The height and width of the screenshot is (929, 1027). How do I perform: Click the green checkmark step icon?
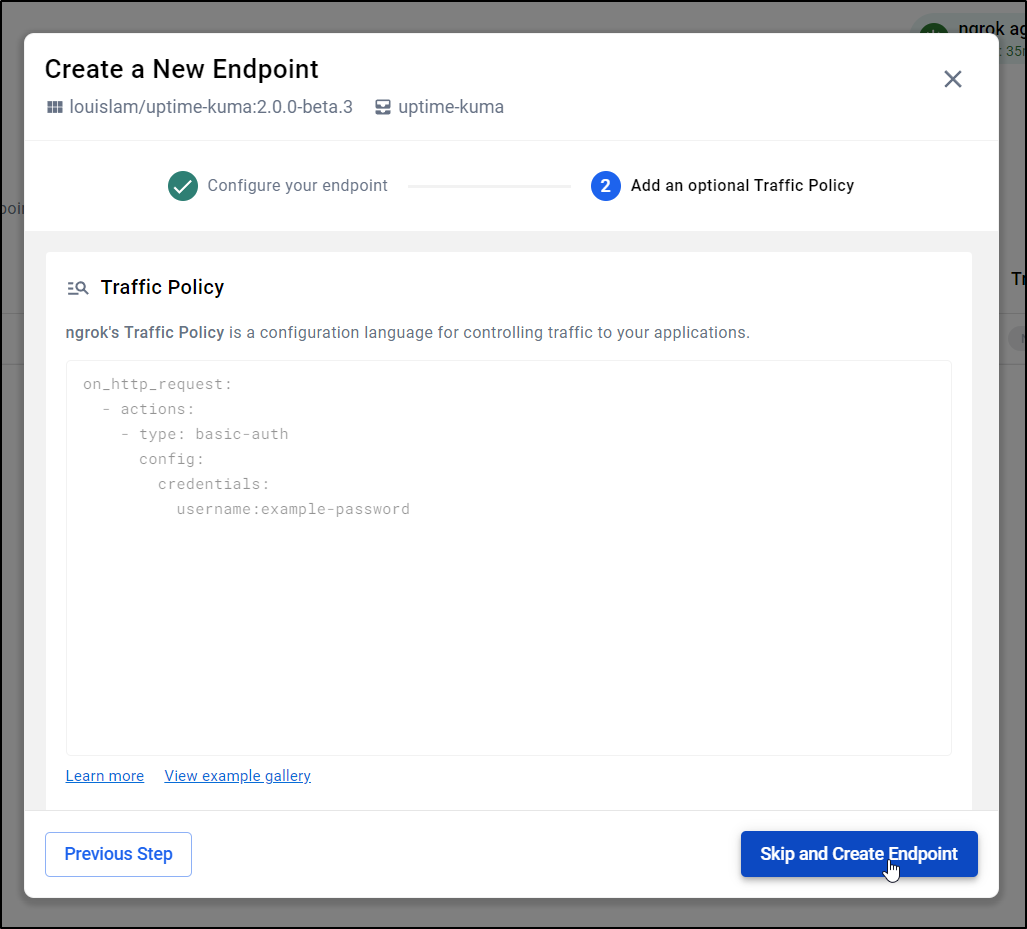[x=183, y=186]
